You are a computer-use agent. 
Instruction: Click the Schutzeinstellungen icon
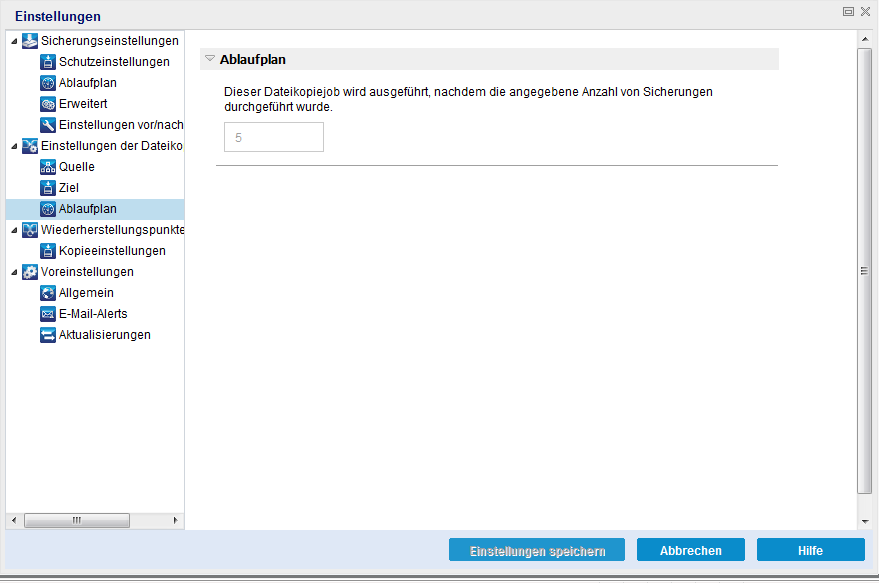click(x=48, y=62)
